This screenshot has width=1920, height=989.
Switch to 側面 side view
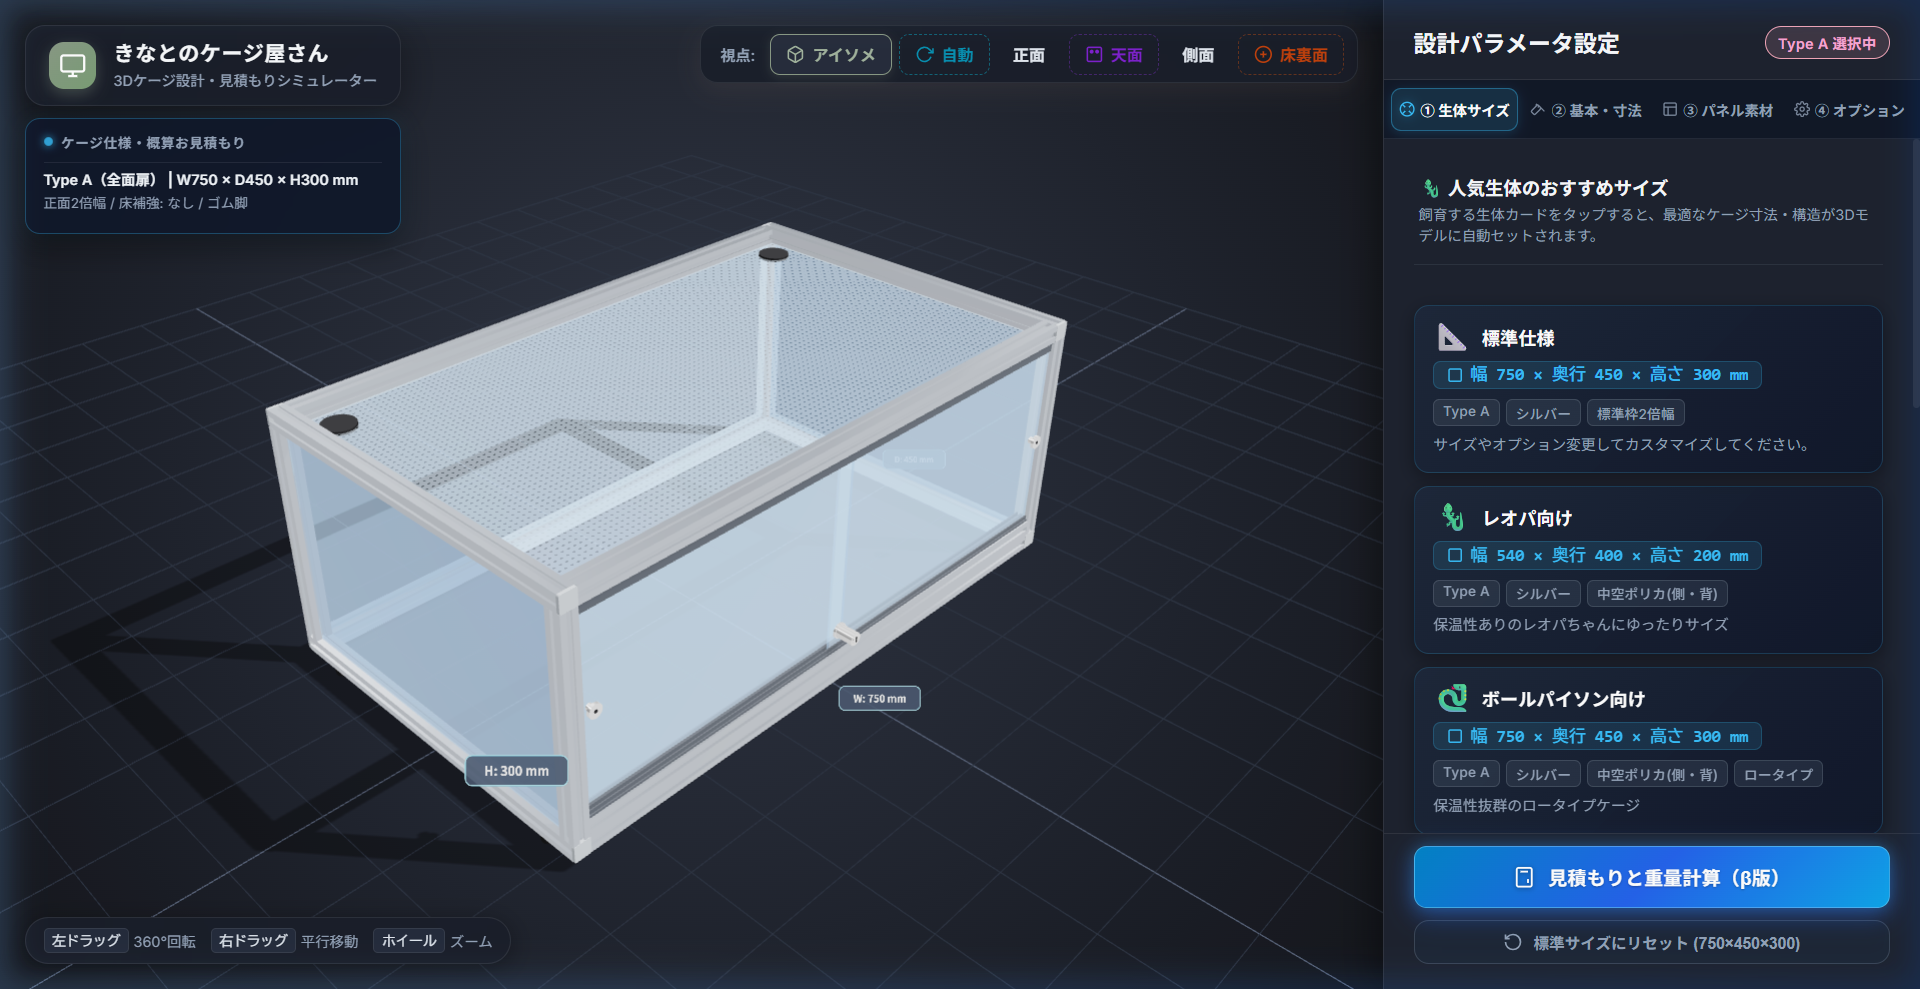point(1198,55)
